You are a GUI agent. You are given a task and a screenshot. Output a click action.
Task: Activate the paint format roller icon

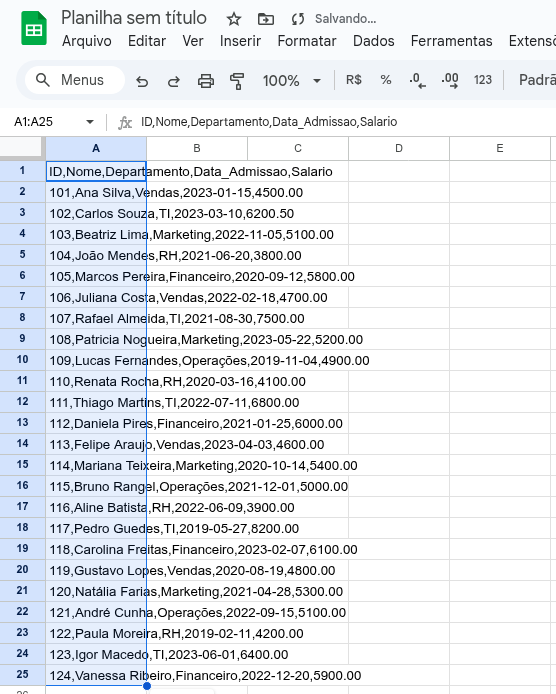coord(237,81)
